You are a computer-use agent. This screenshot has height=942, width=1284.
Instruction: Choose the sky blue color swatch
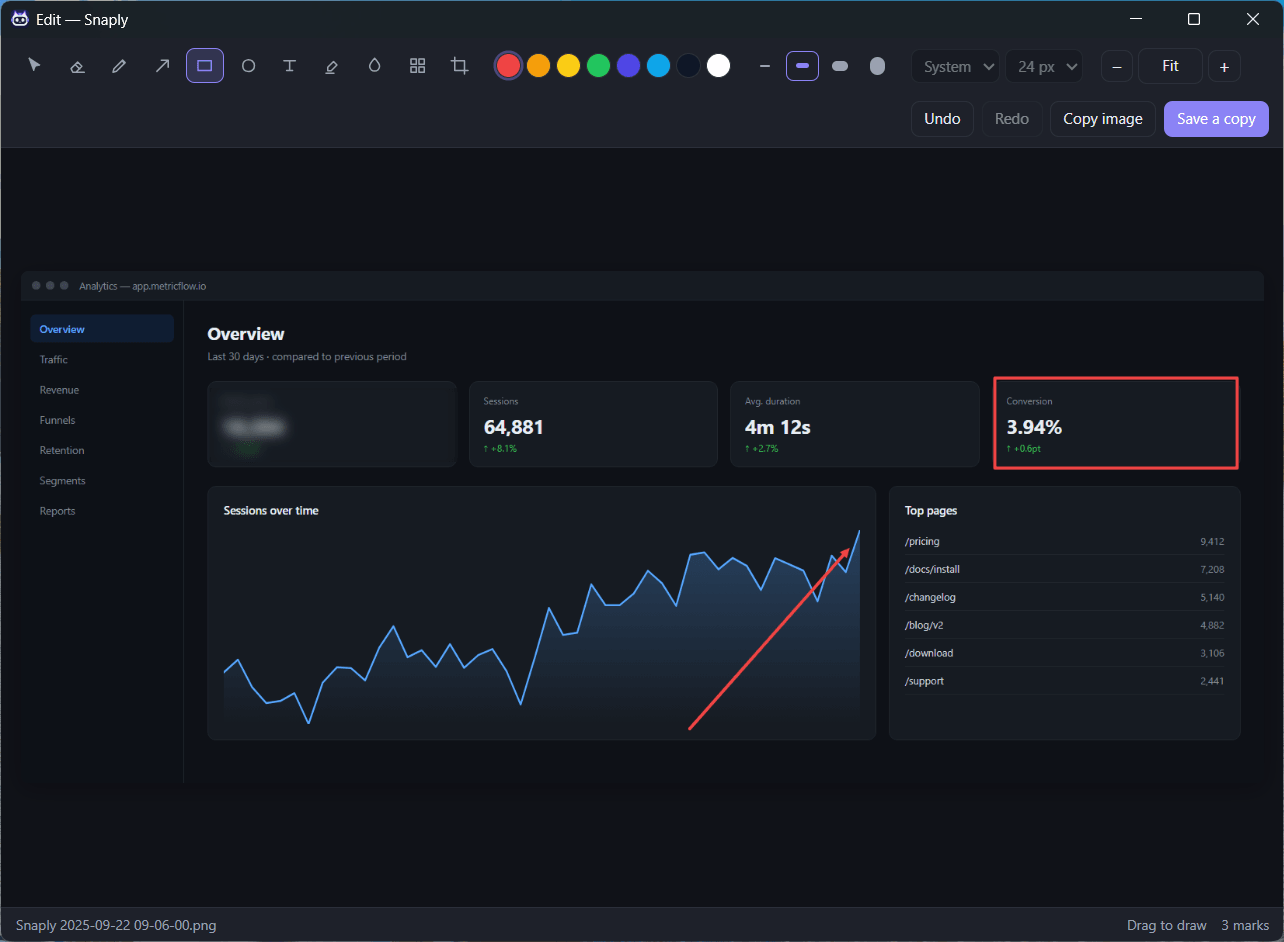pyautogui.click(x=658, y=66)
